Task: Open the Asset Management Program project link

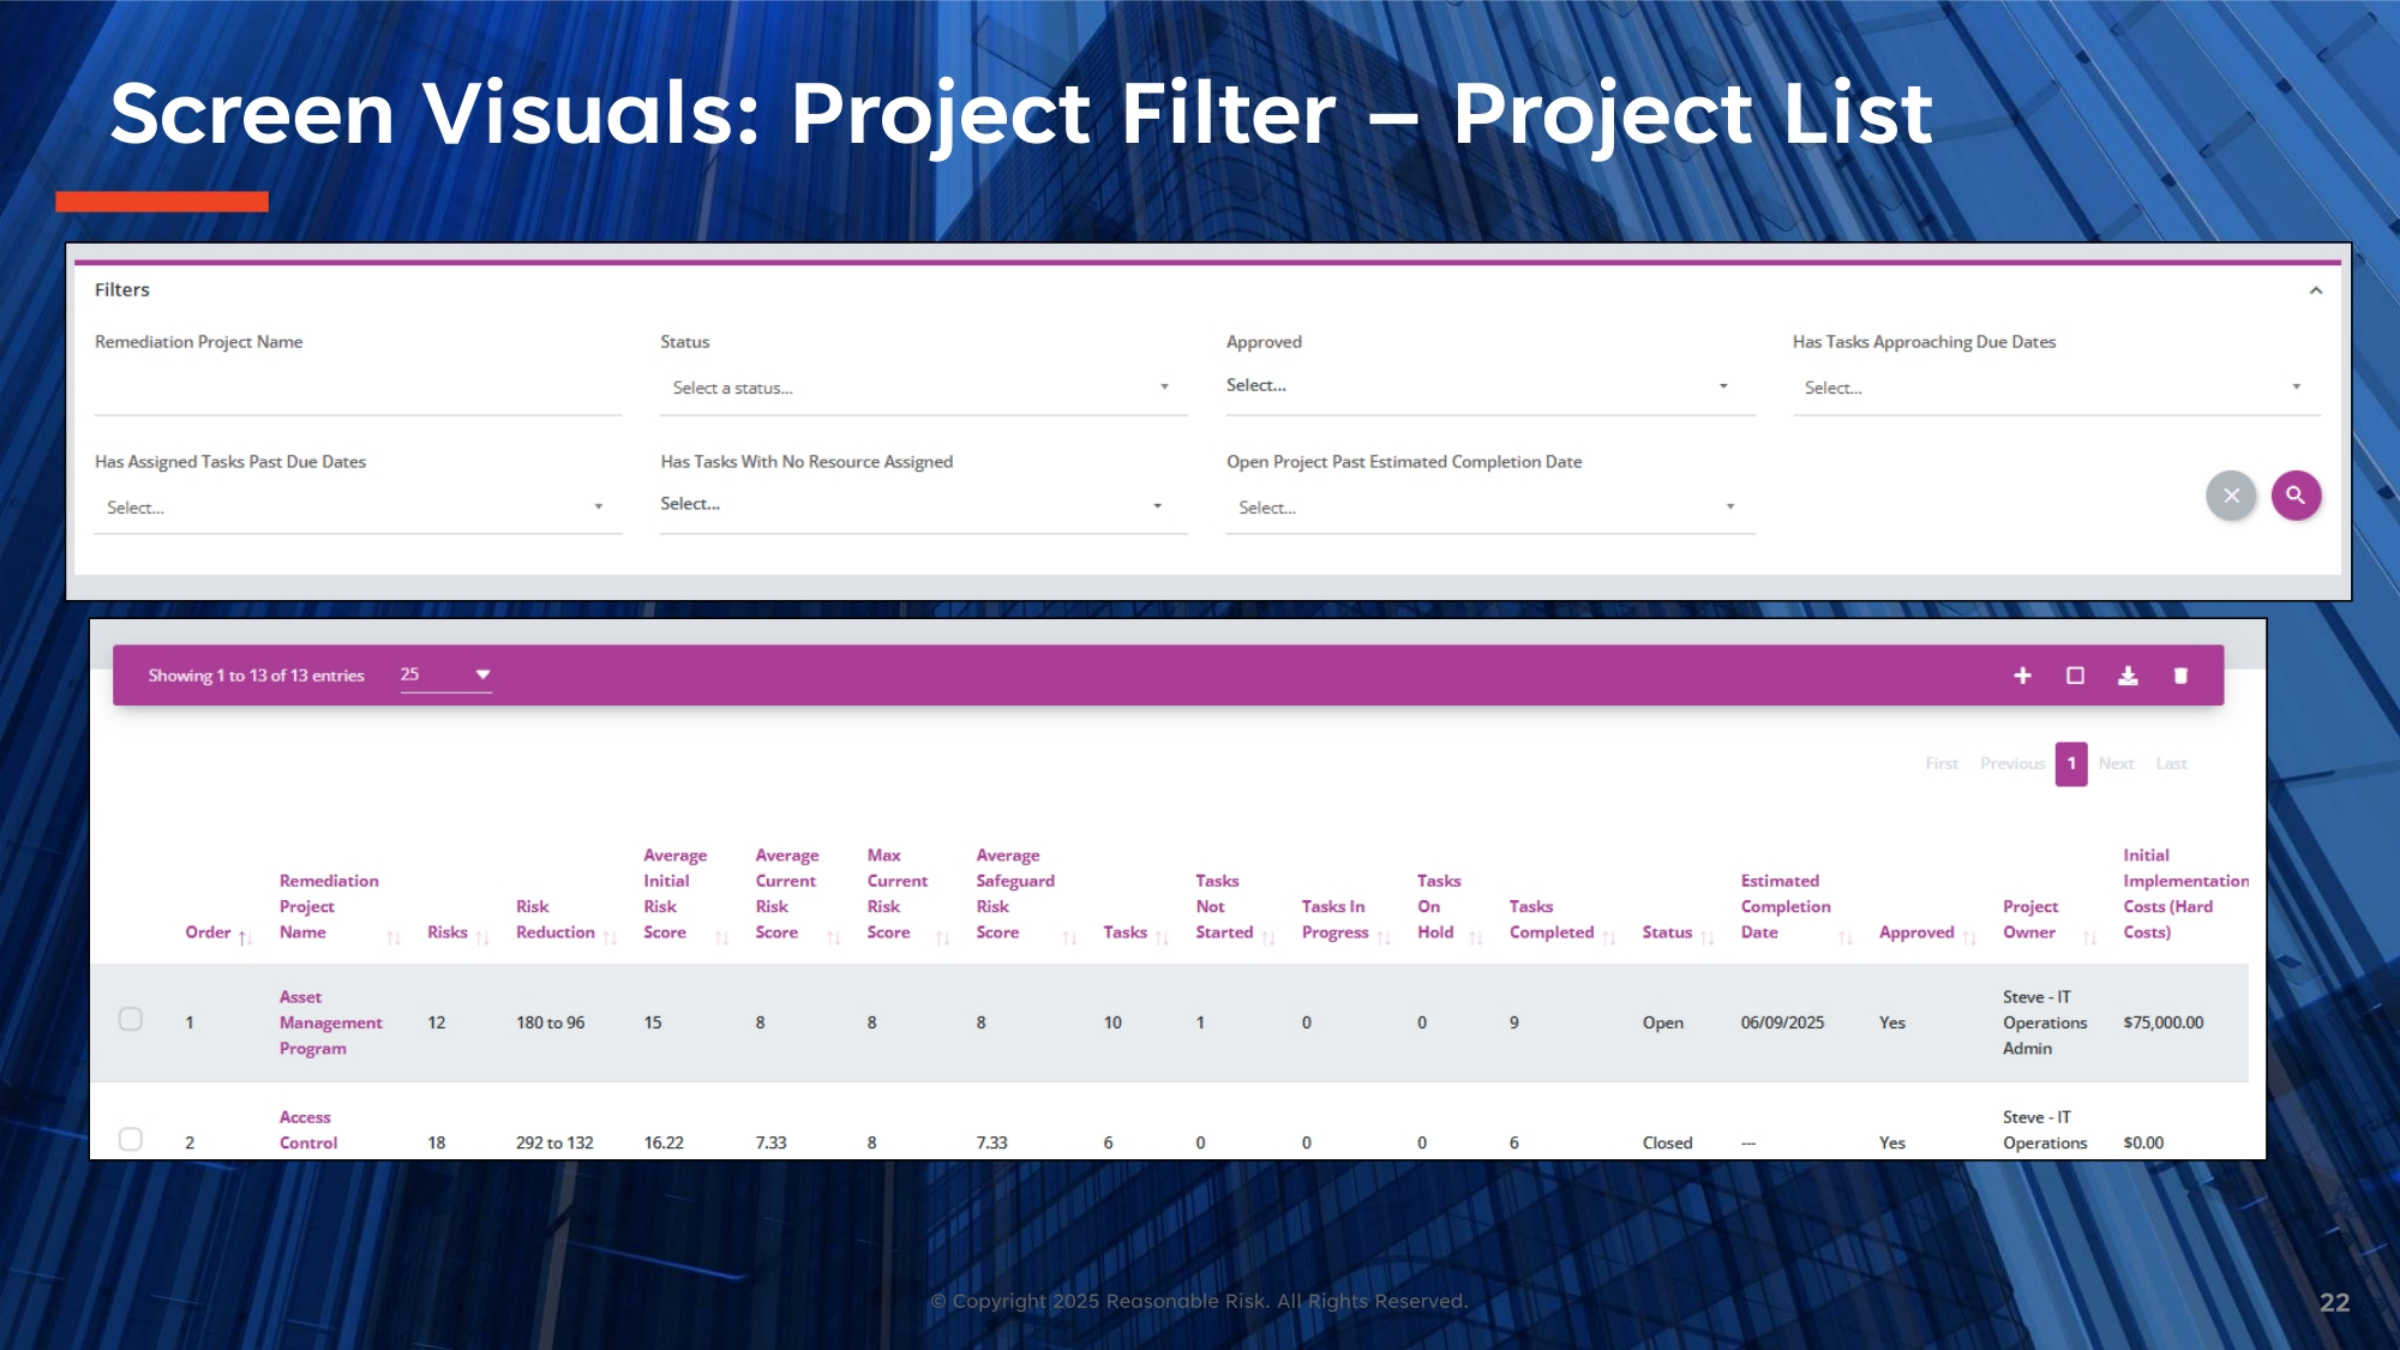Action: pos(330,1023)
